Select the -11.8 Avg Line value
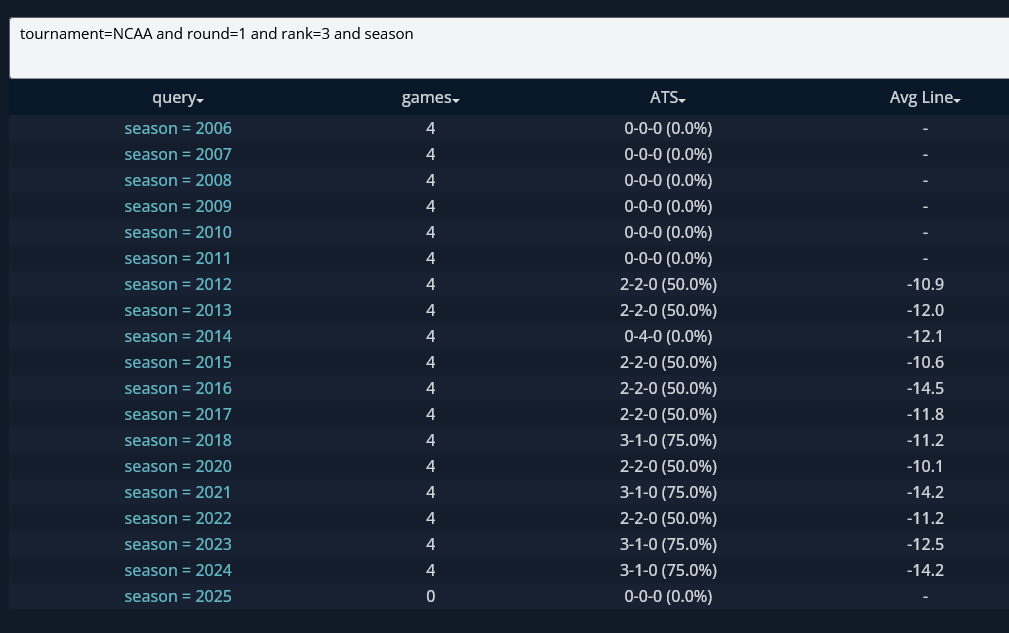Viewport: 1009px width, 633px height. 925,414
